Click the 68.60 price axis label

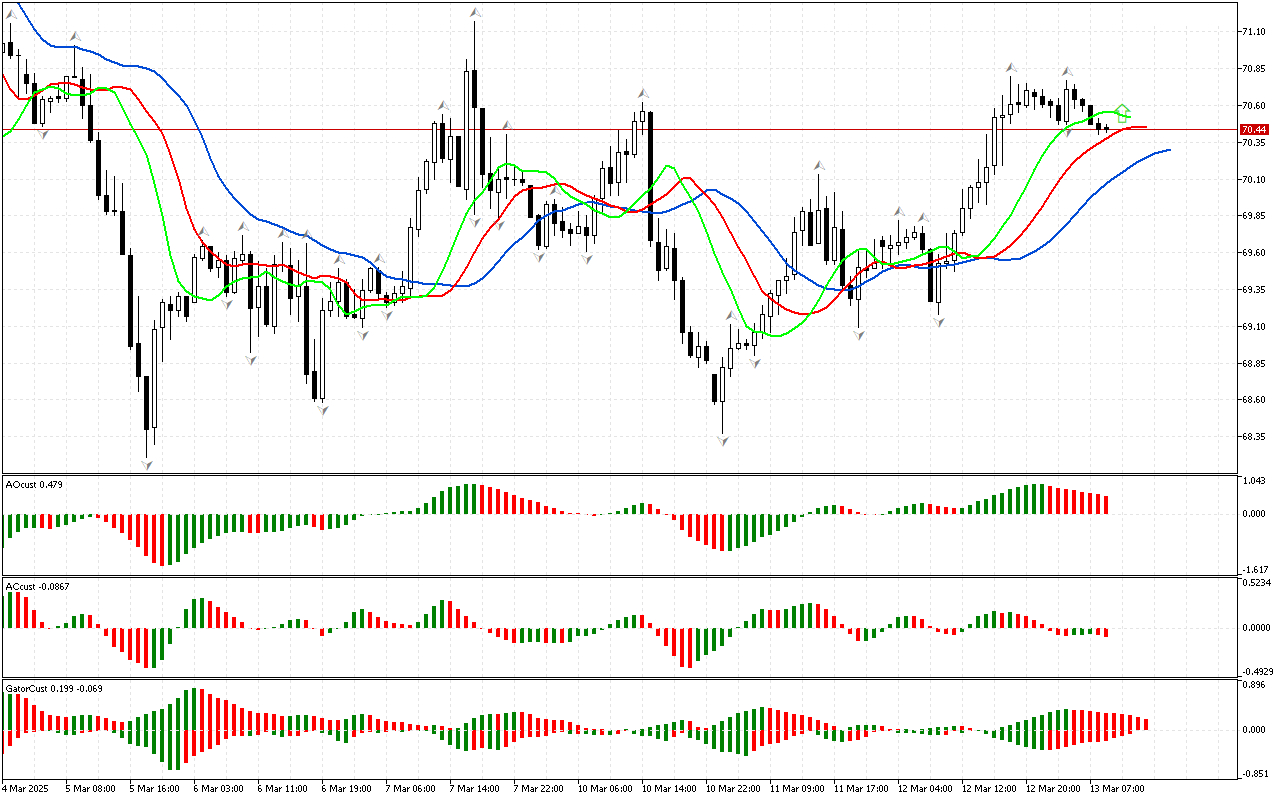point(1253,400)
